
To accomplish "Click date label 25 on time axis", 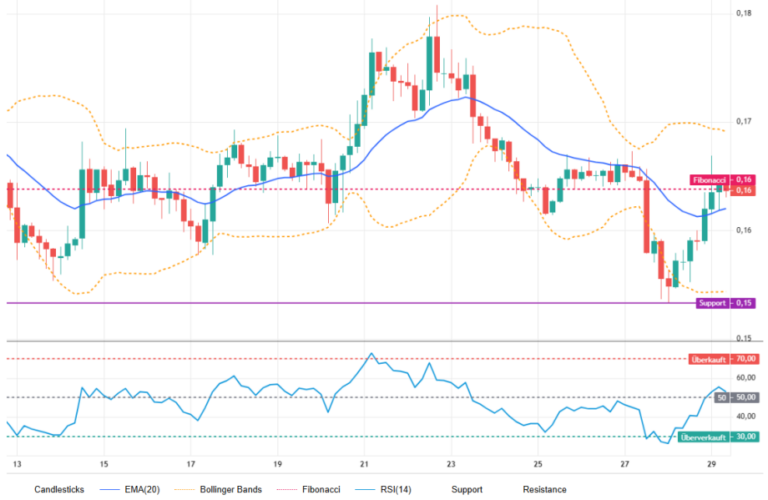I will tap(538, 464).
